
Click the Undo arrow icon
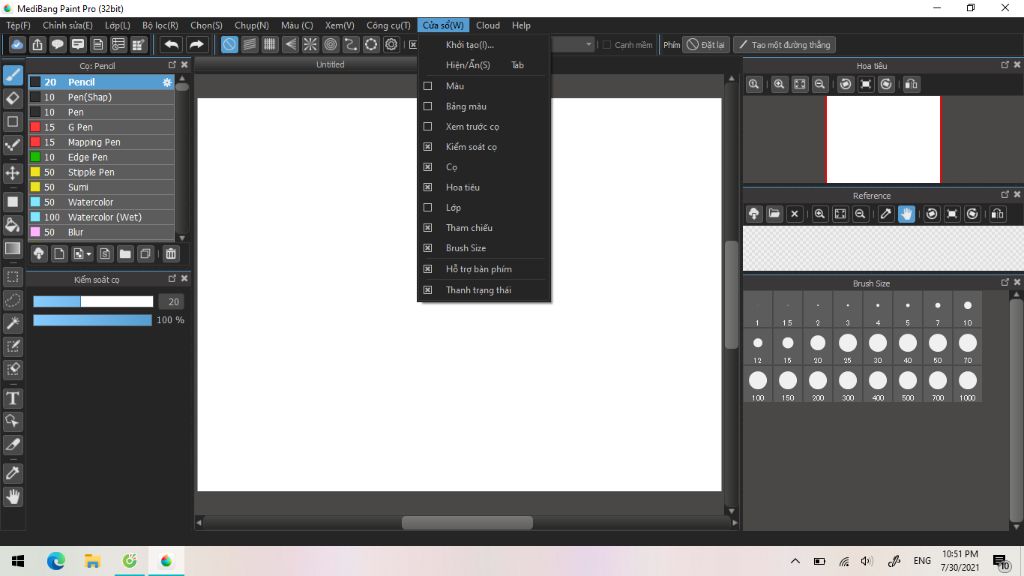pos(172,44)
